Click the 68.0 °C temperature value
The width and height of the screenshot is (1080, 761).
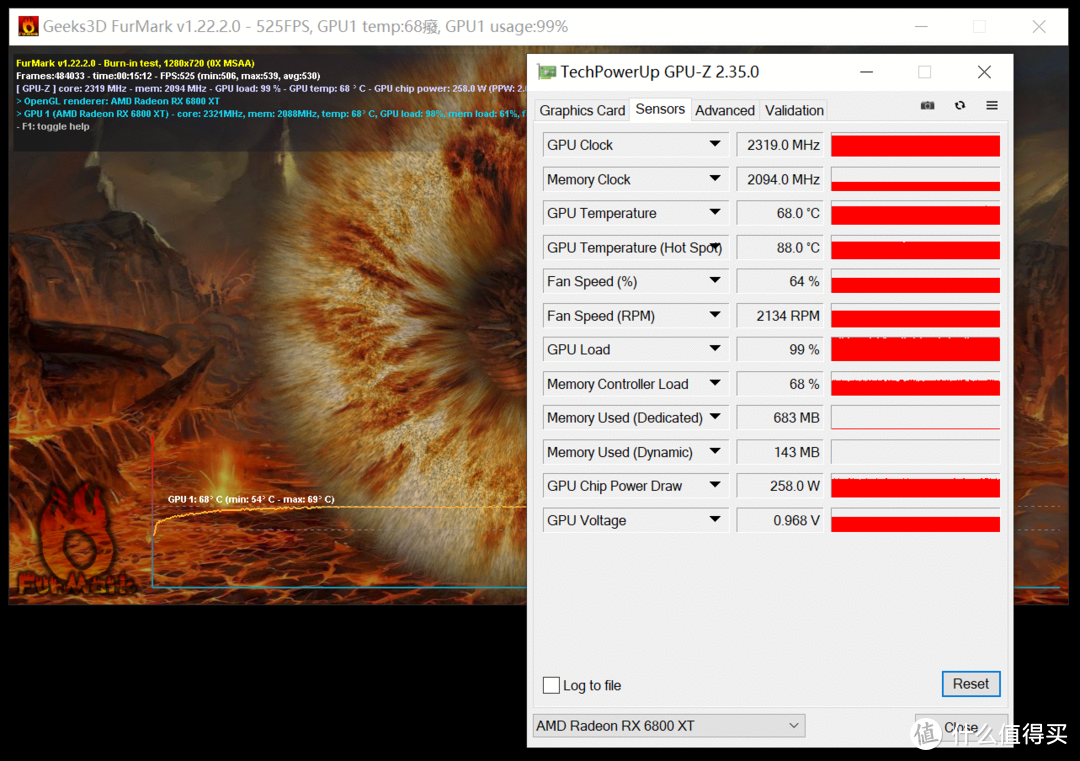tap(780, 213)
